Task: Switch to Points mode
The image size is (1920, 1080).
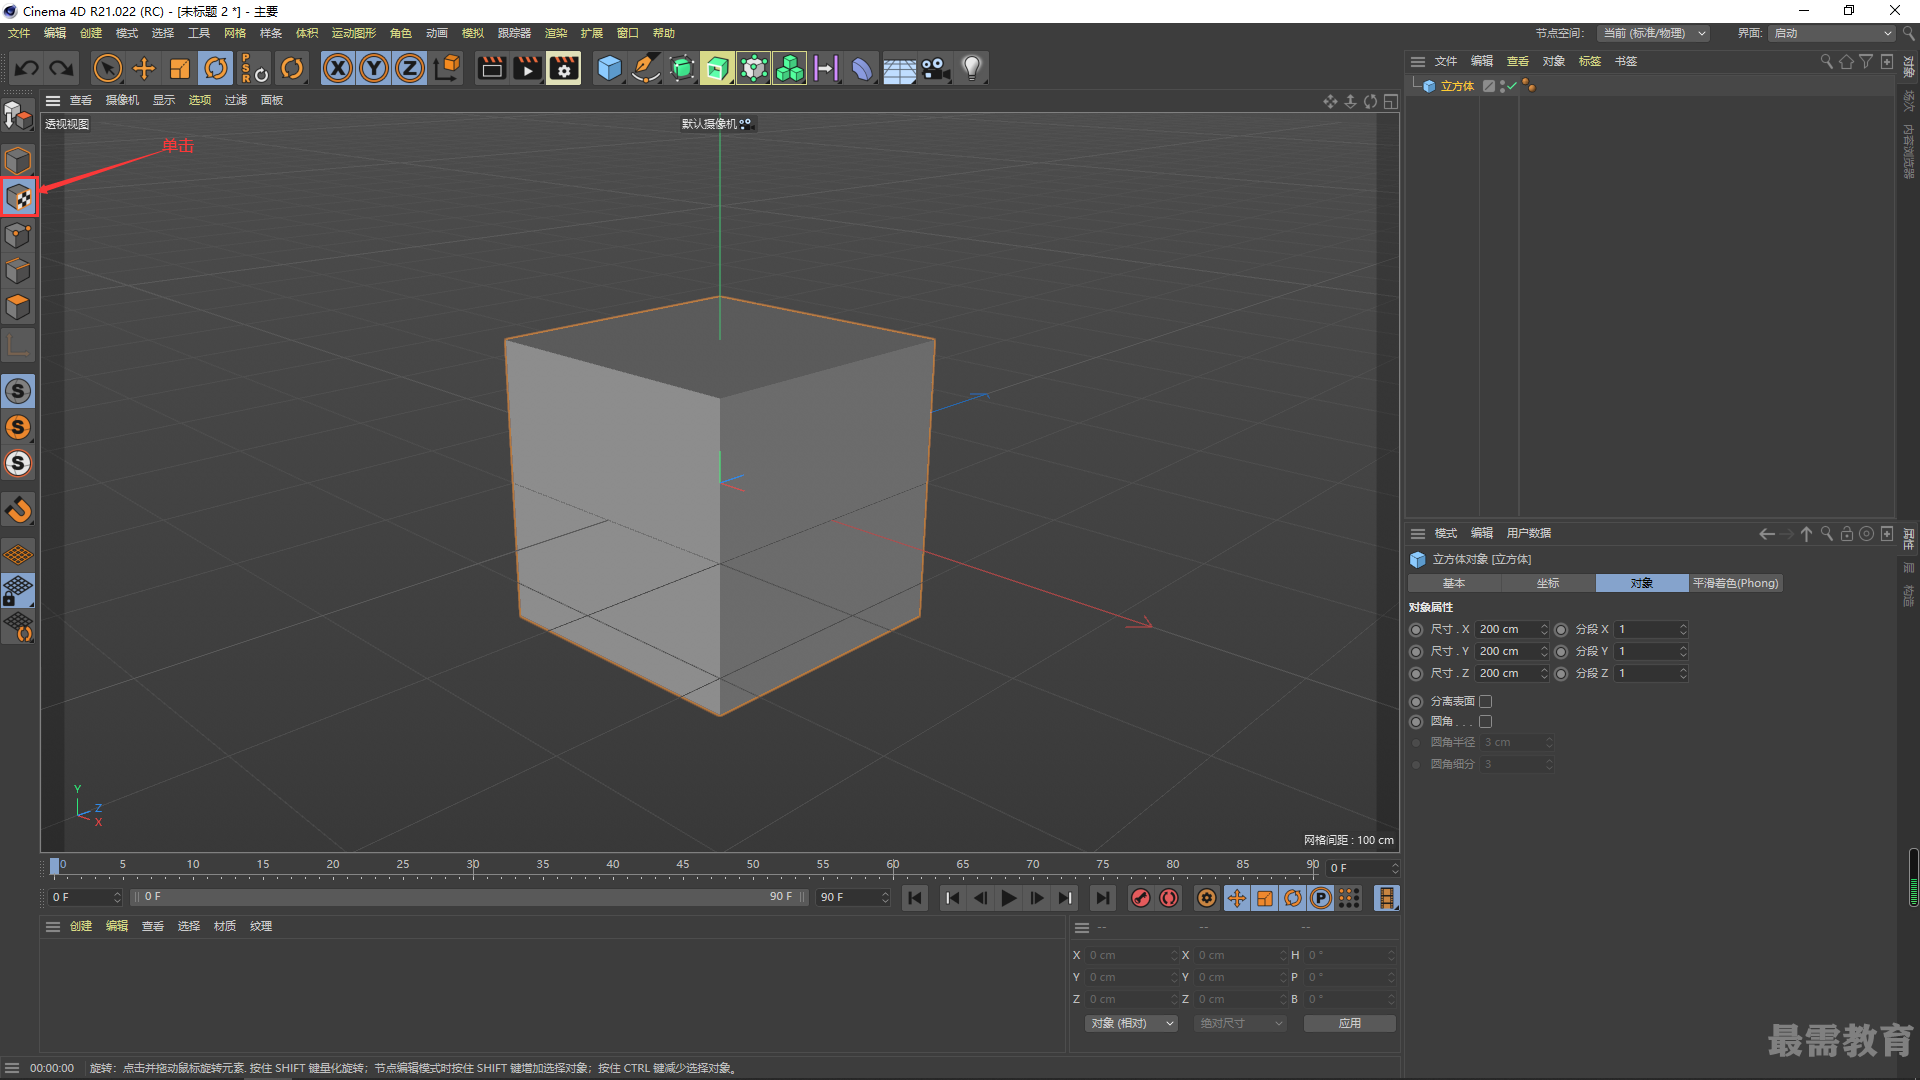Action: tap(18, 235)
